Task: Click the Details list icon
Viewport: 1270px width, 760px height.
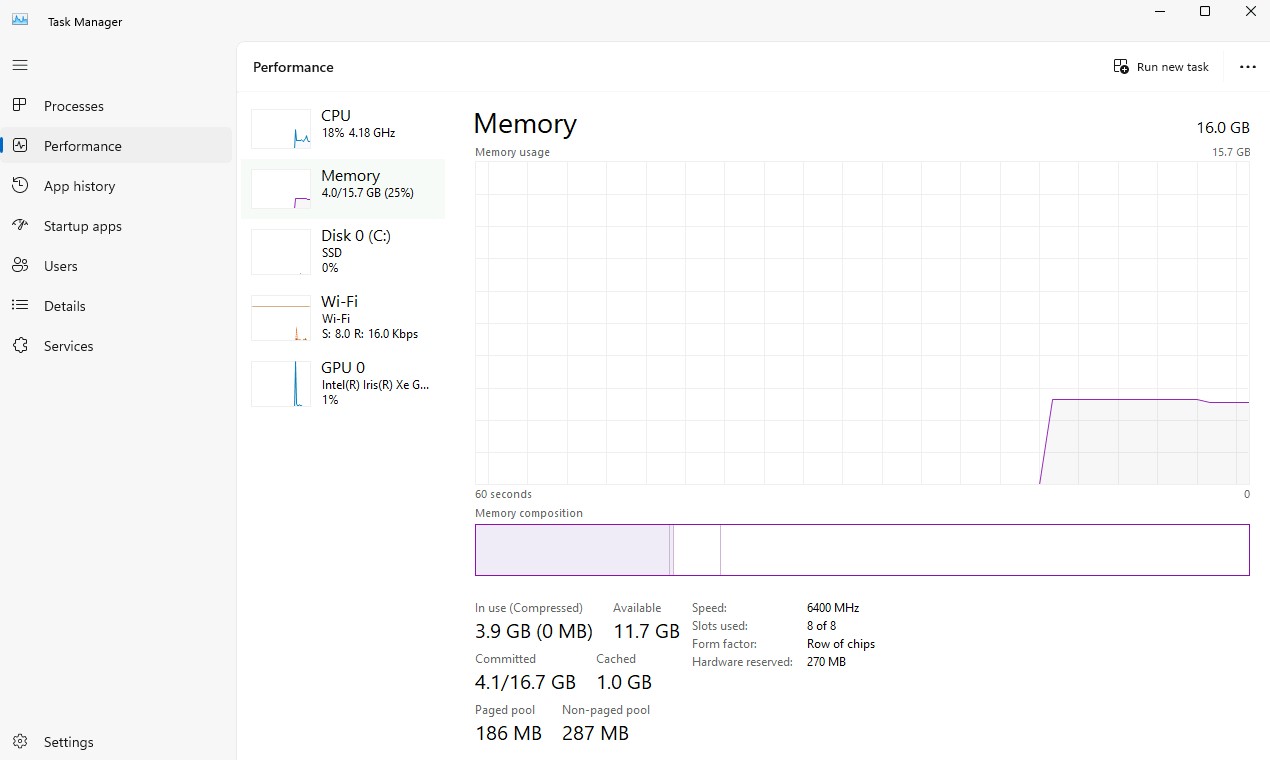Action: tap(20, 306)
